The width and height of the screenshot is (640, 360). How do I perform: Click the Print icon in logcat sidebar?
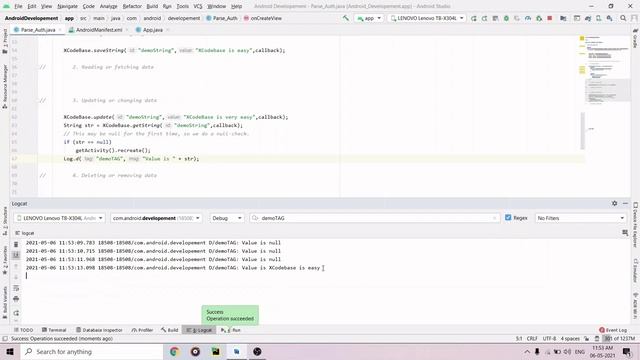[16, 299]
